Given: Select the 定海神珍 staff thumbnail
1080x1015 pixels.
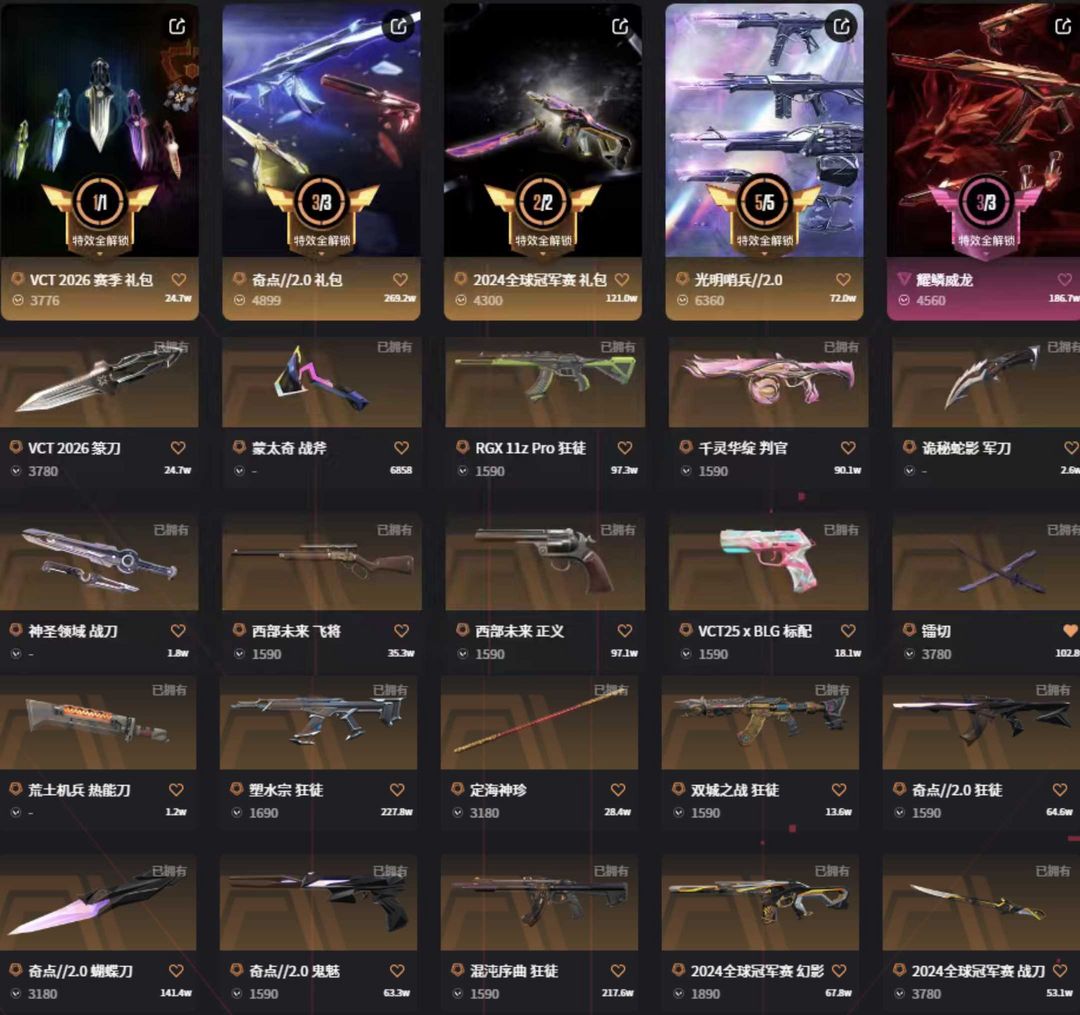Looking at the screenshot, I should coord(539,724).
